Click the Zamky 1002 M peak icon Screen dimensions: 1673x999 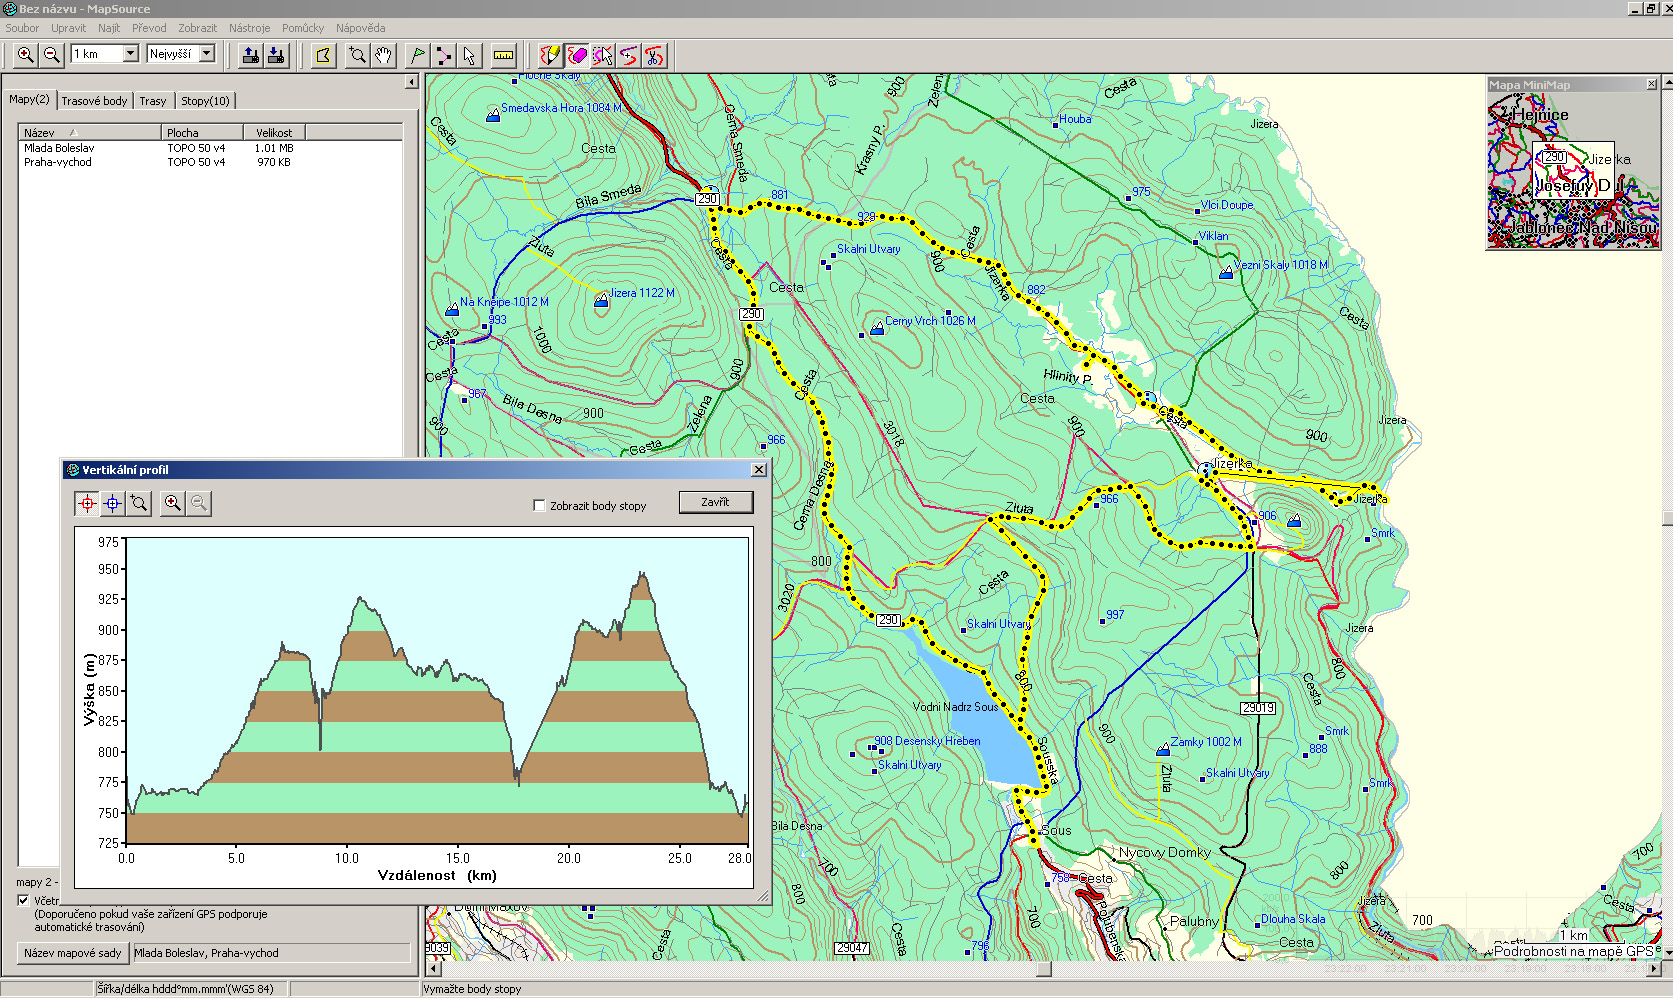[1162, 749]
